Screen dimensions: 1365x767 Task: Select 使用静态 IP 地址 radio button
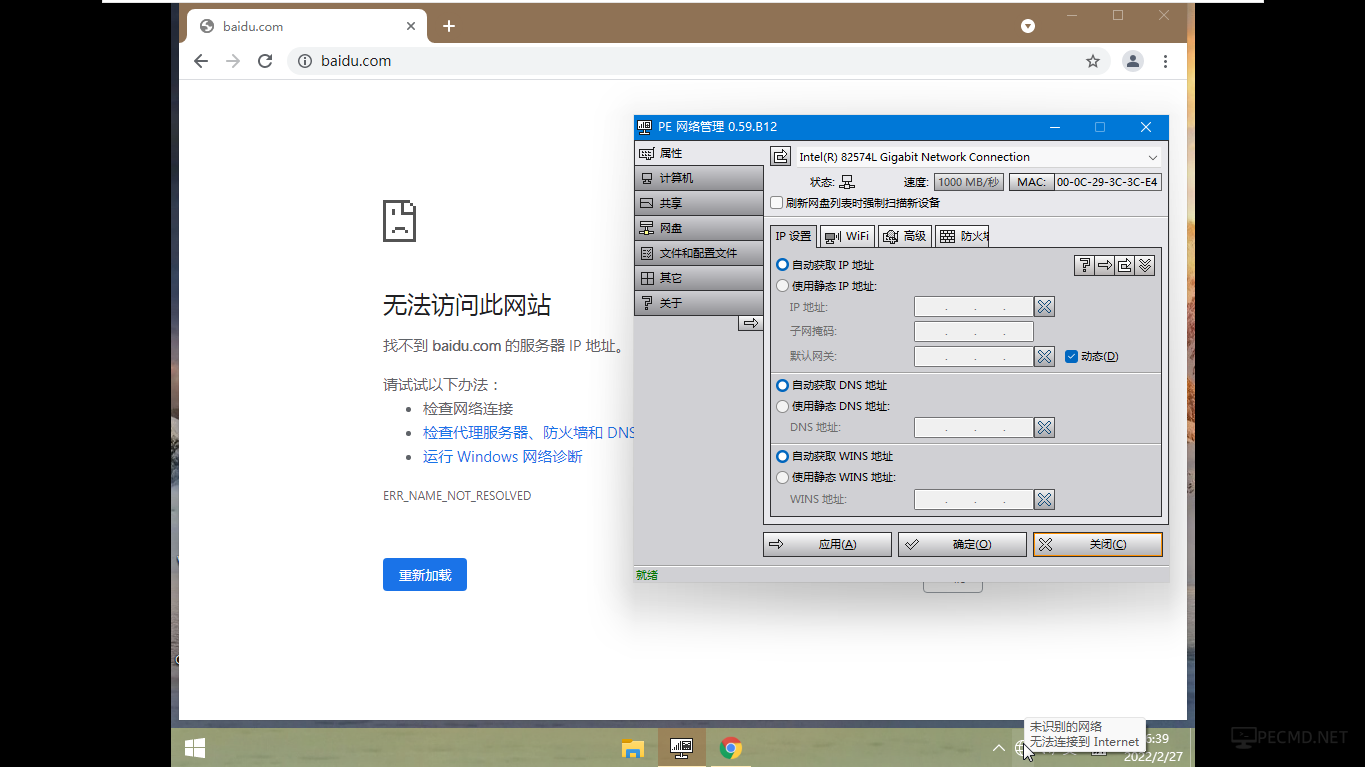point(782,286)
